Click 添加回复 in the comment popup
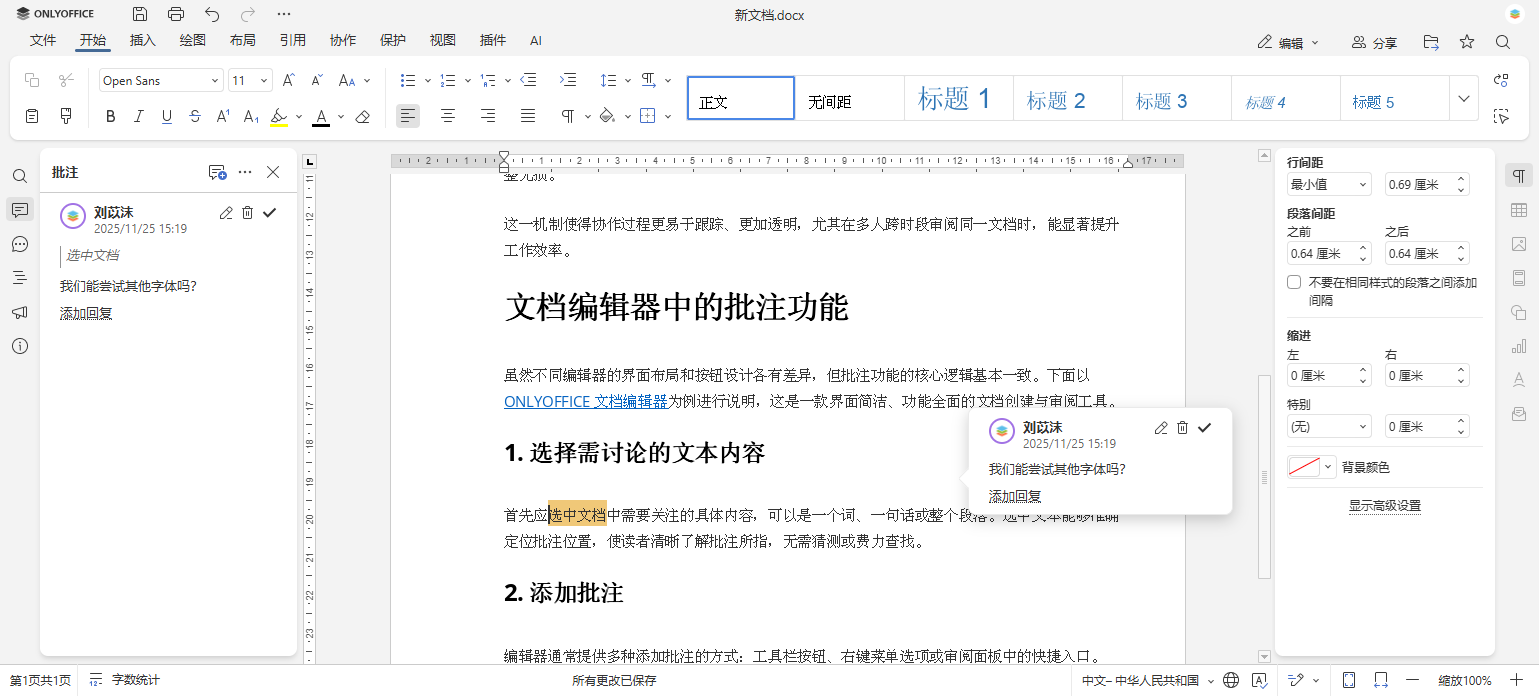Viewport: 1539px width, 696px height. click(x=1015, y=495)
